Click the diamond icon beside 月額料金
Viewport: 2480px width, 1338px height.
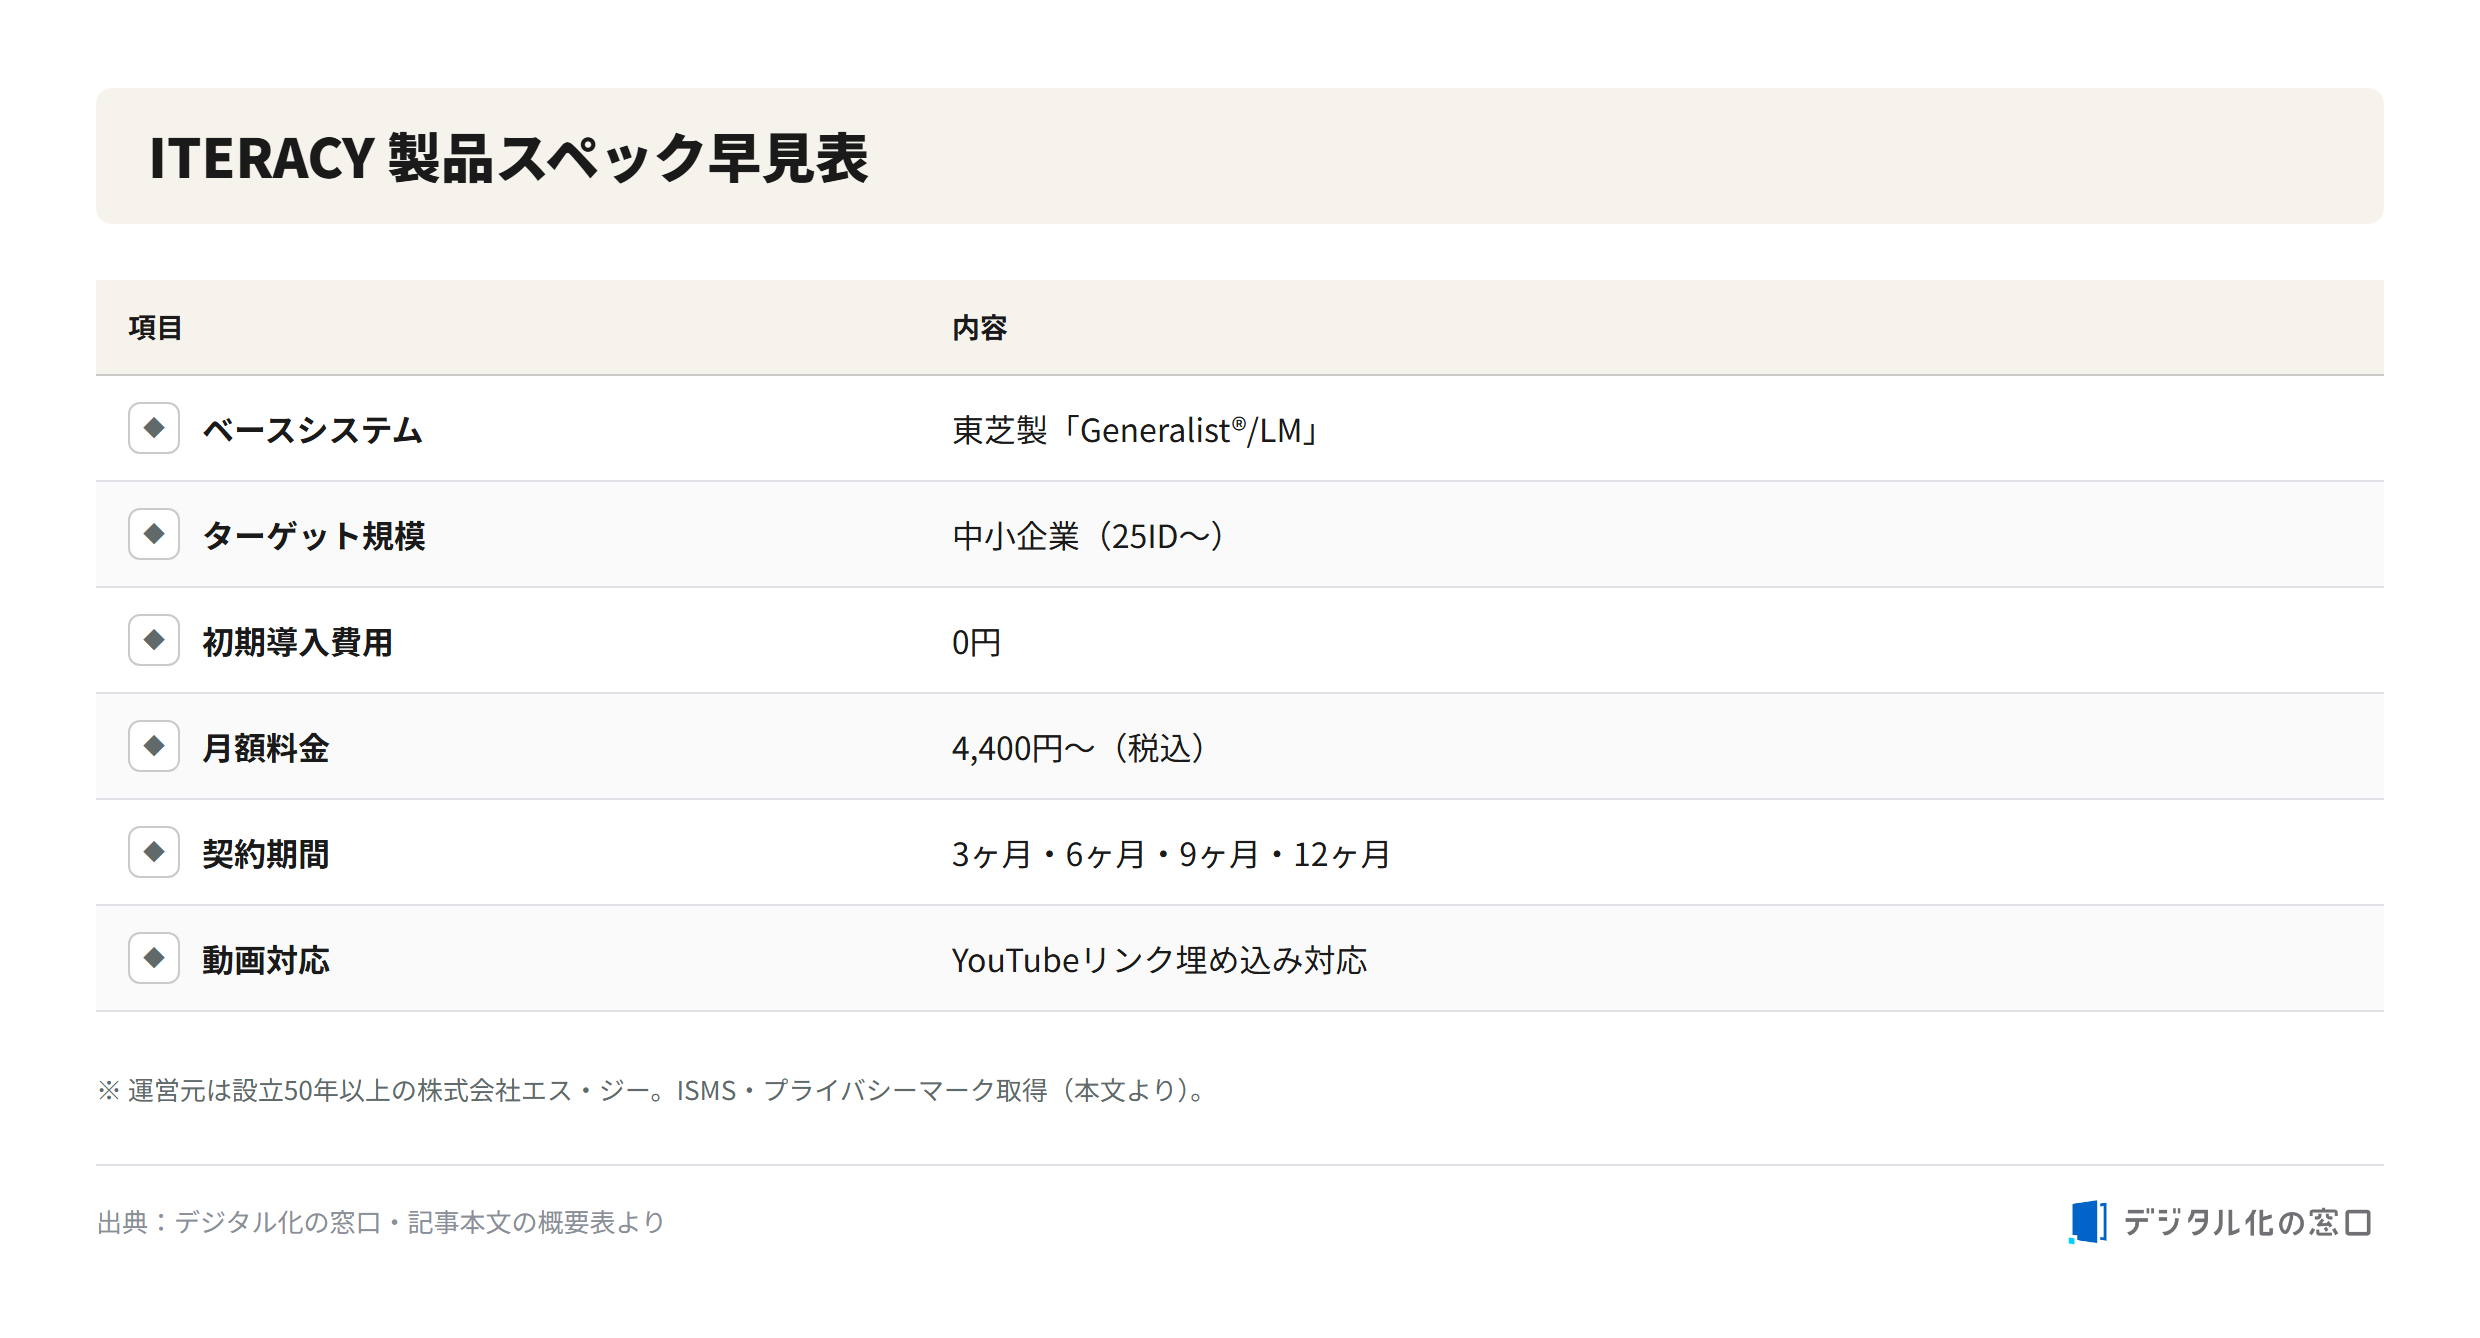pos(154,746)
